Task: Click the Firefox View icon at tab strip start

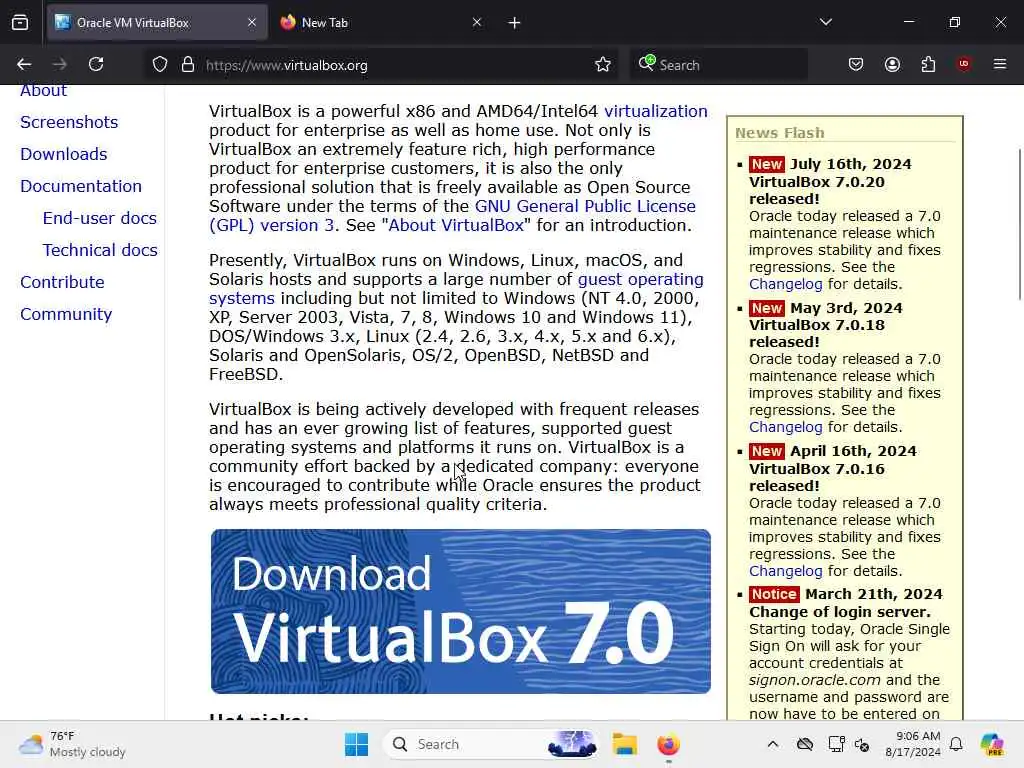Action: pos(20,22)
